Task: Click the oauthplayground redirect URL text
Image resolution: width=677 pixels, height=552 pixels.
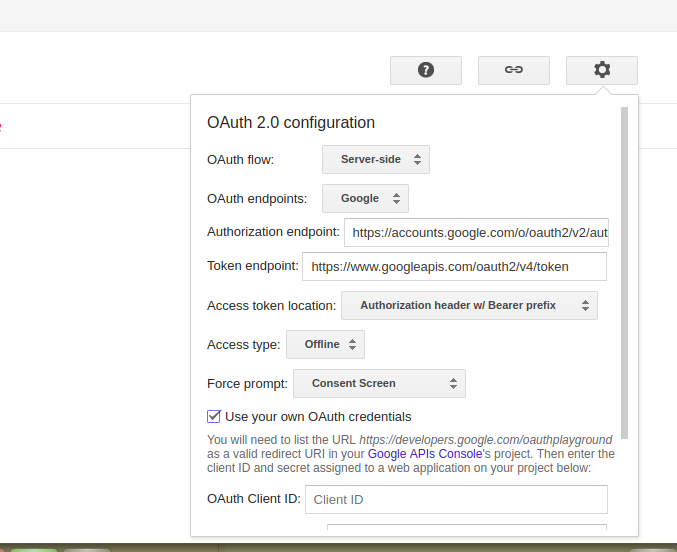Action: click(x=486, y=440)
